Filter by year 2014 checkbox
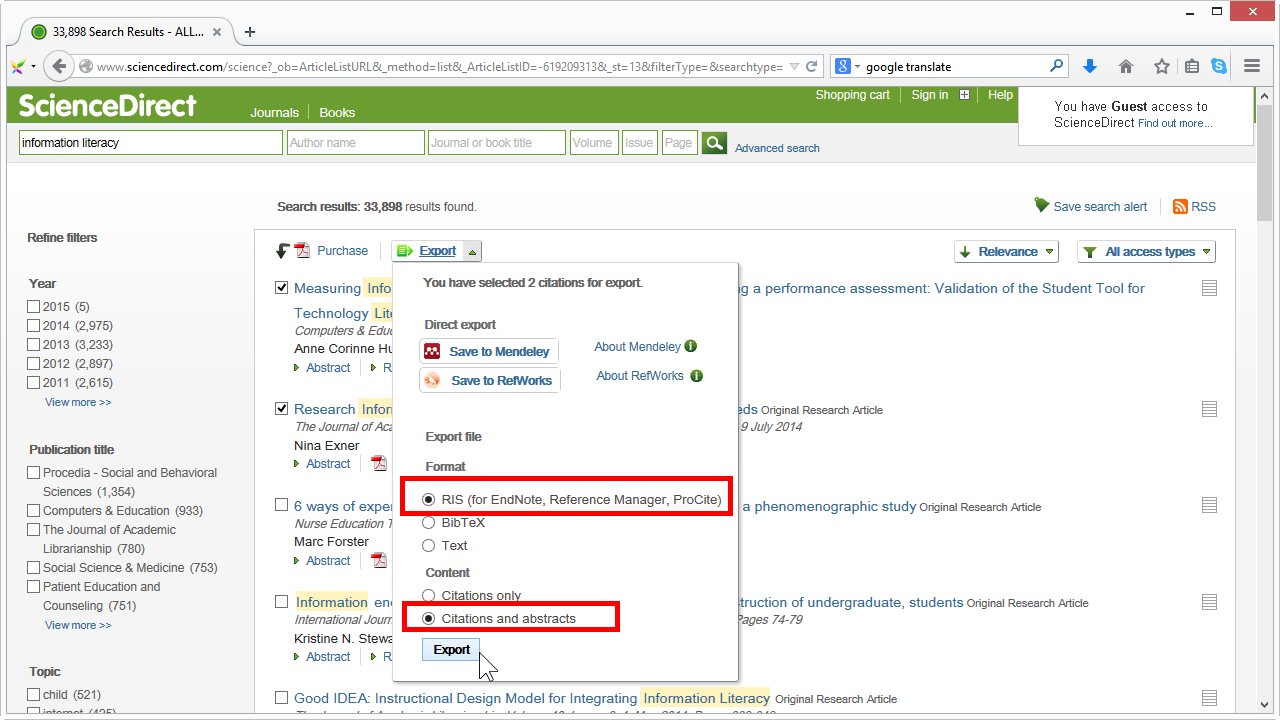Image resolution: width=1280 pixels, height=720 pixels. (34, 325)
